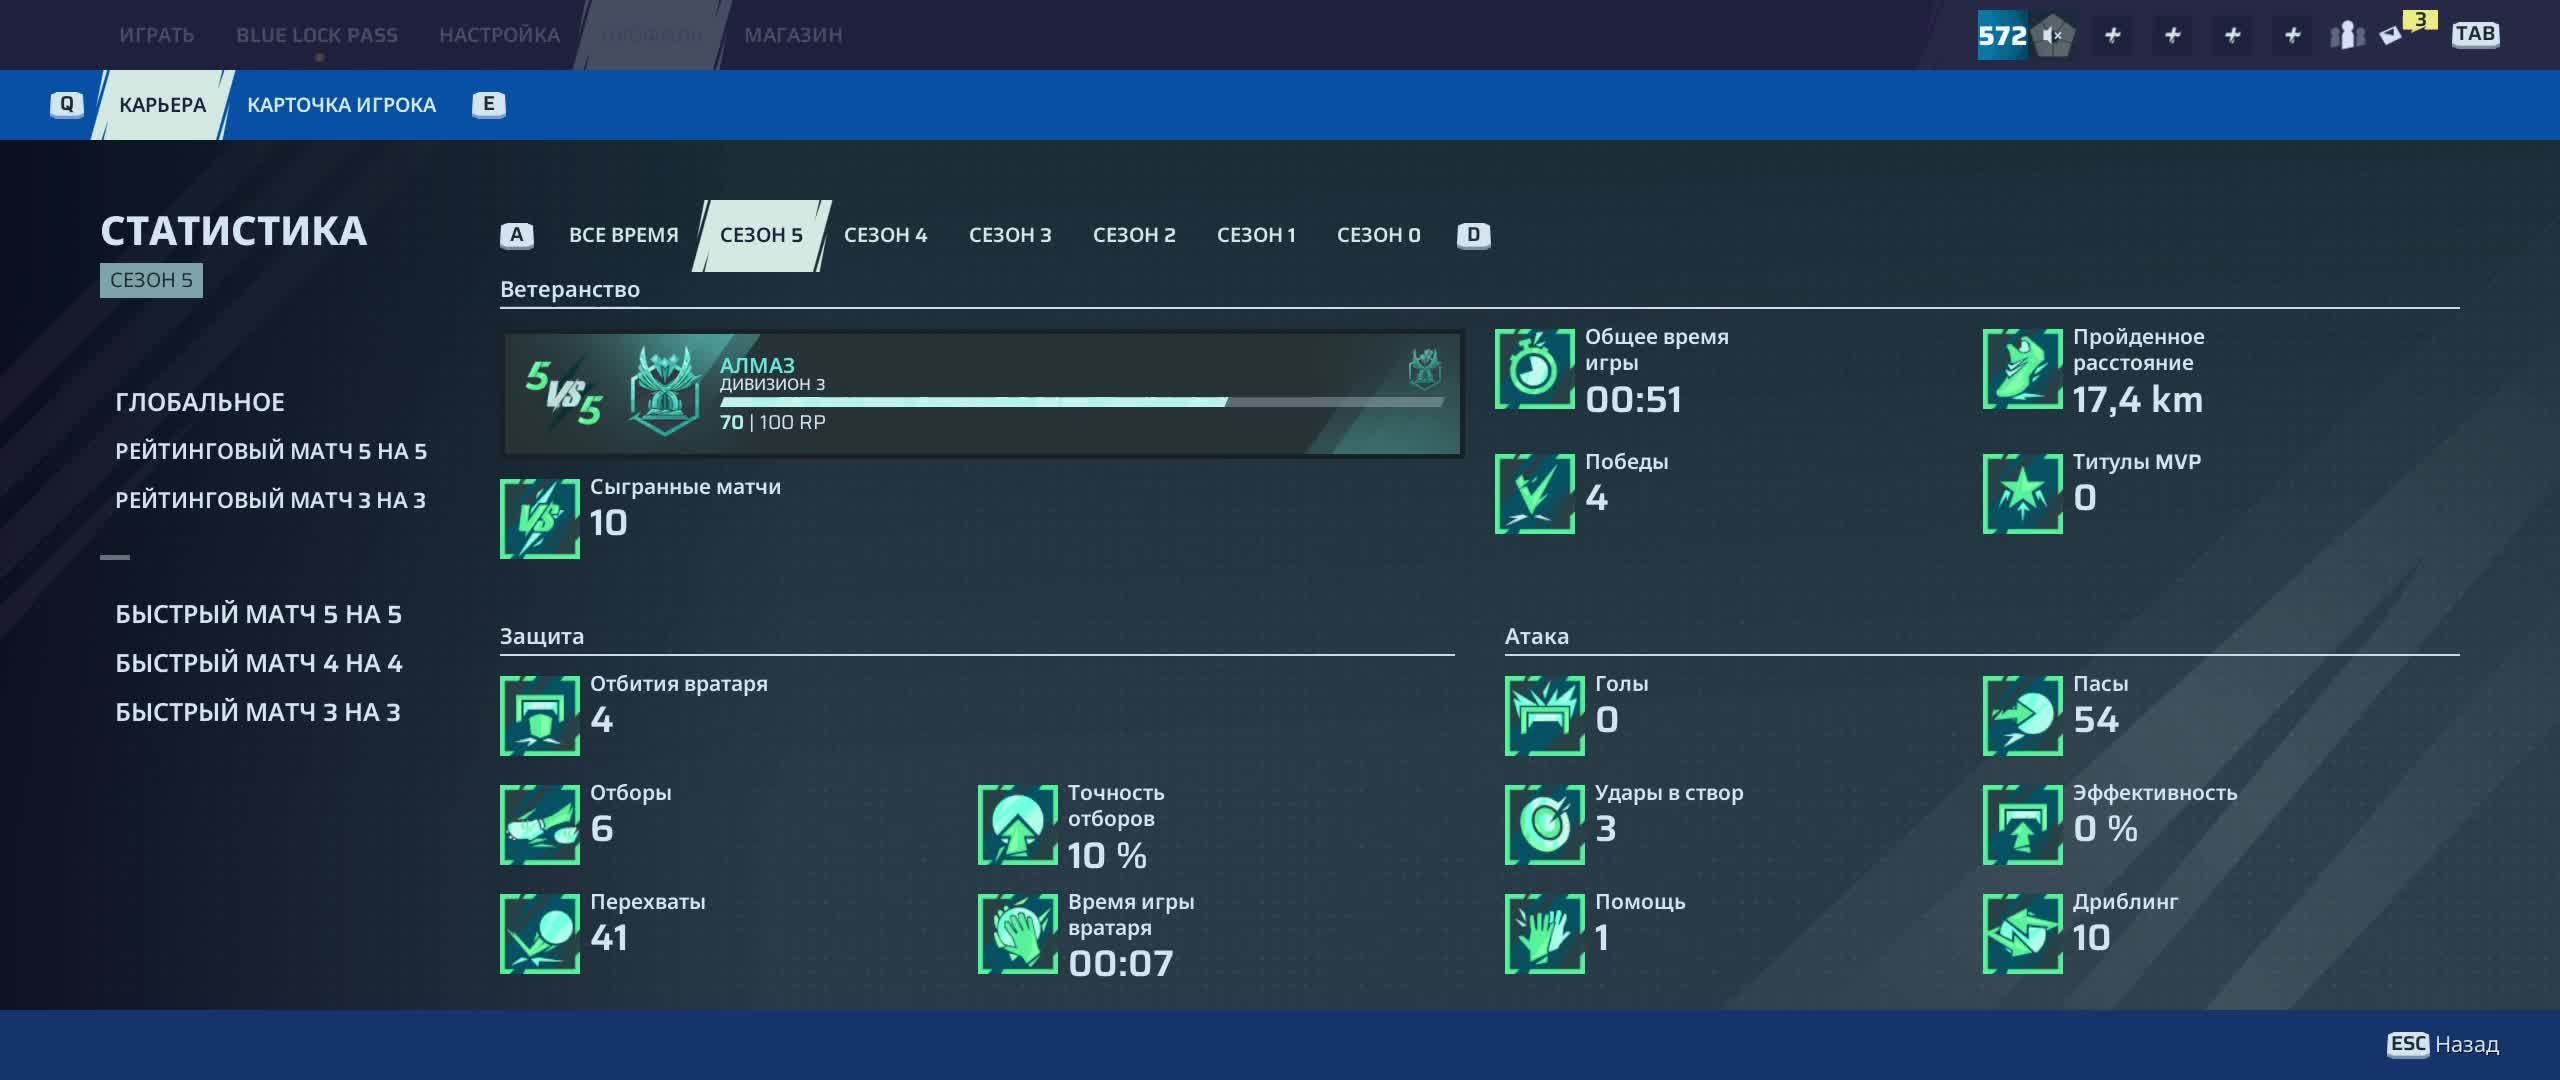Click the Q key hint before КАРЬЕРА
2560x1080 pixels.
67,104
